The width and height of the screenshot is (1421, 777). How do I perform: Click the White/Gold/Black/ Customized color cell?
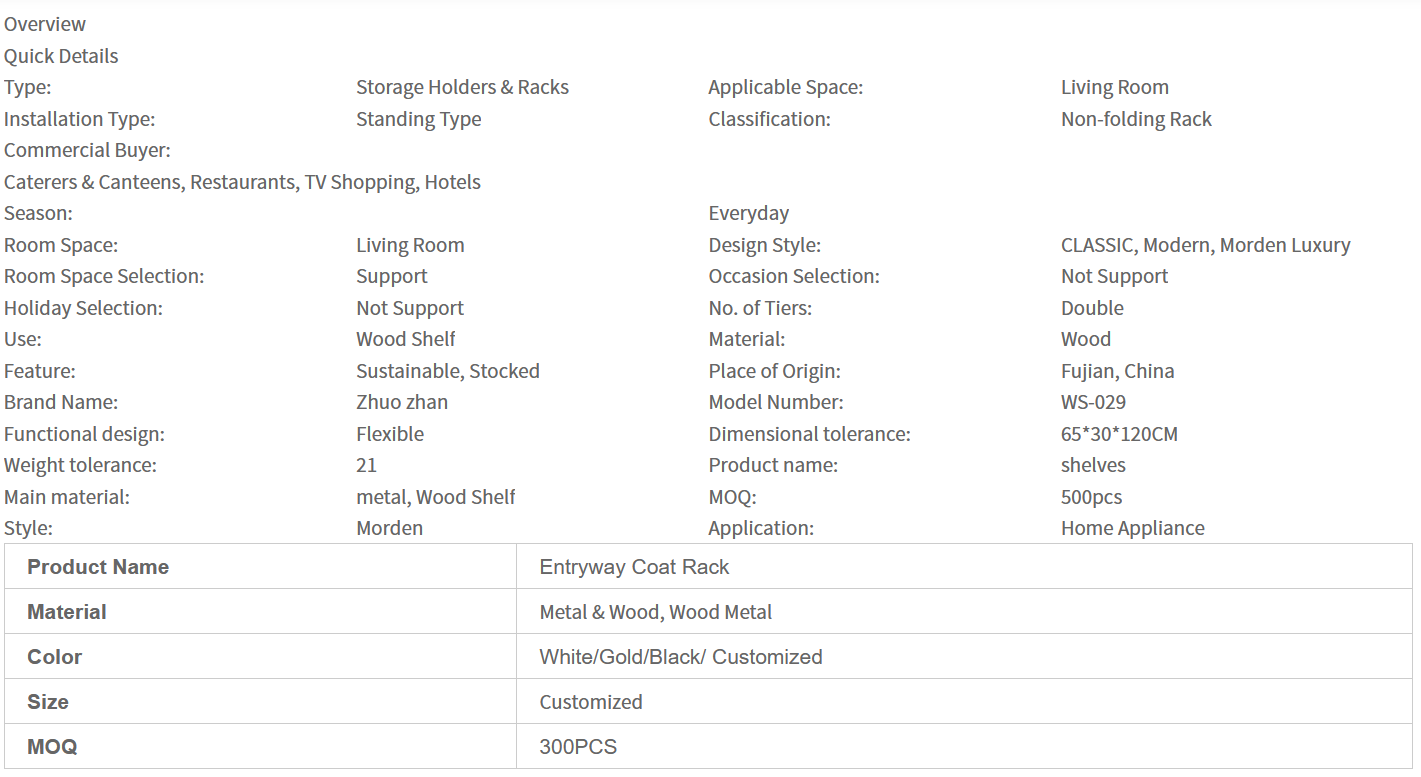coord(680,657)
